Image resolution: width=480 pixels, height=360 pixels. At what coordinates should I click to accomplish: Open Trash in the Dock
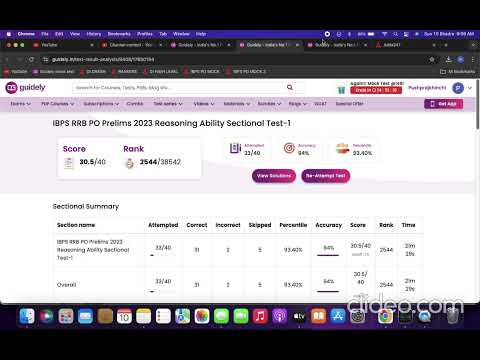[x=452, y=316]
